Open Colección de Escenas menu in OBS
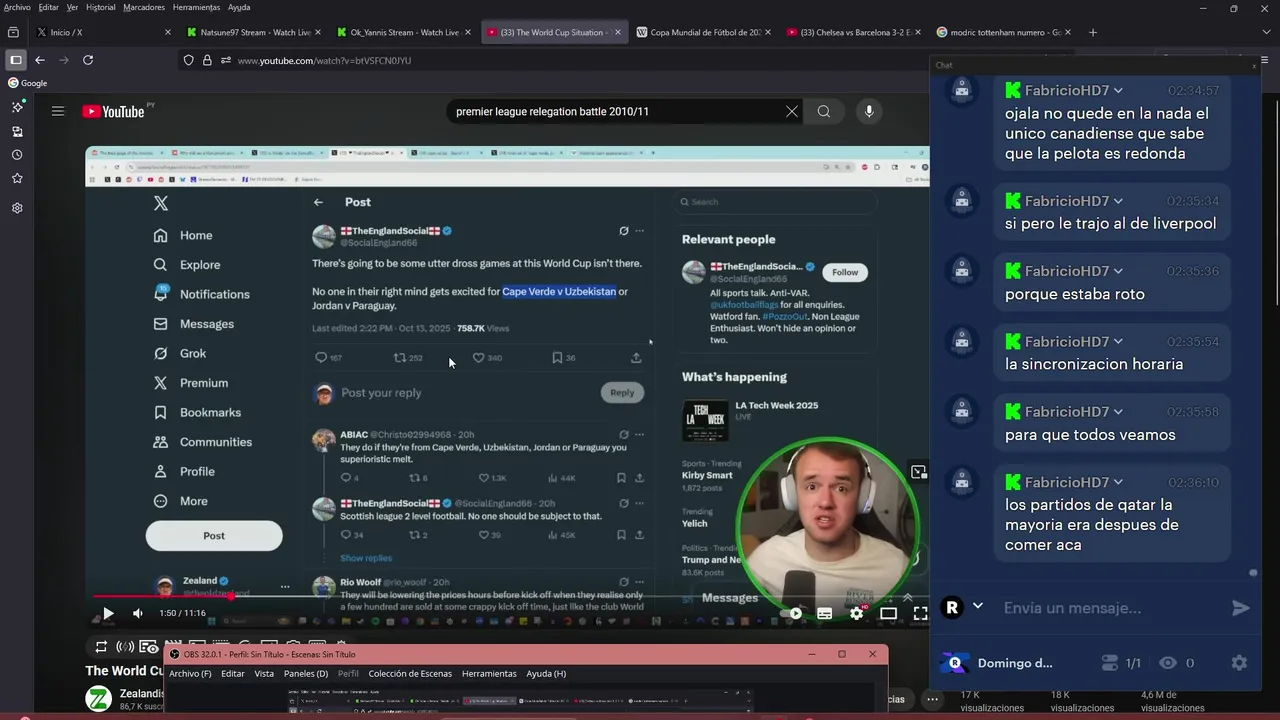 [410, 674]
